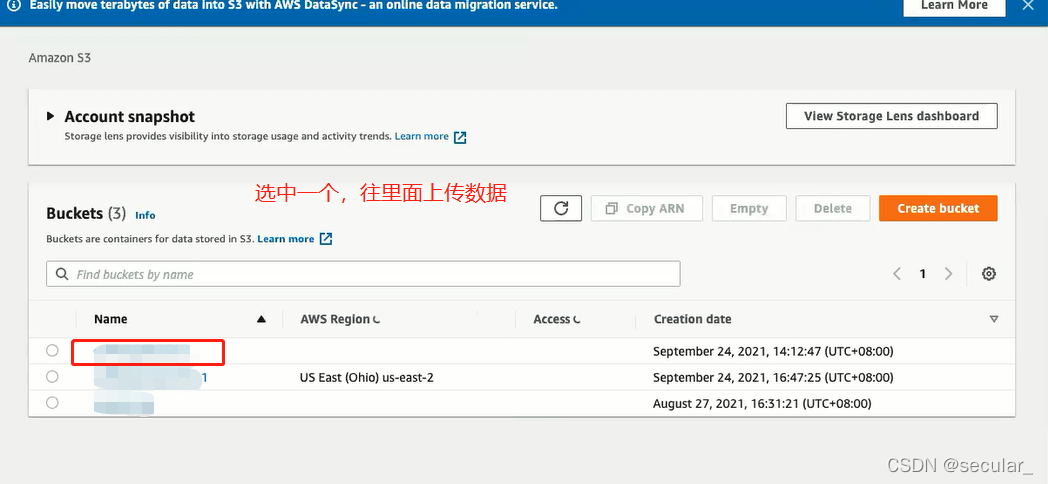The width and height of the screenshot is (1048, 484).
Task: Click the banner's Learn More button
Action: (x=954, y=6)
